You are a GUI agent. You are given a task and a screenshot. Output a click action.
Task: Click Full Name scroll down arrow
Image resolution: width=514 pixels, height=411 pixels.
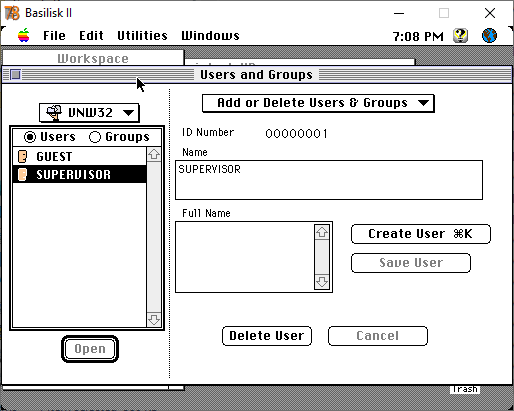[322, 282]
